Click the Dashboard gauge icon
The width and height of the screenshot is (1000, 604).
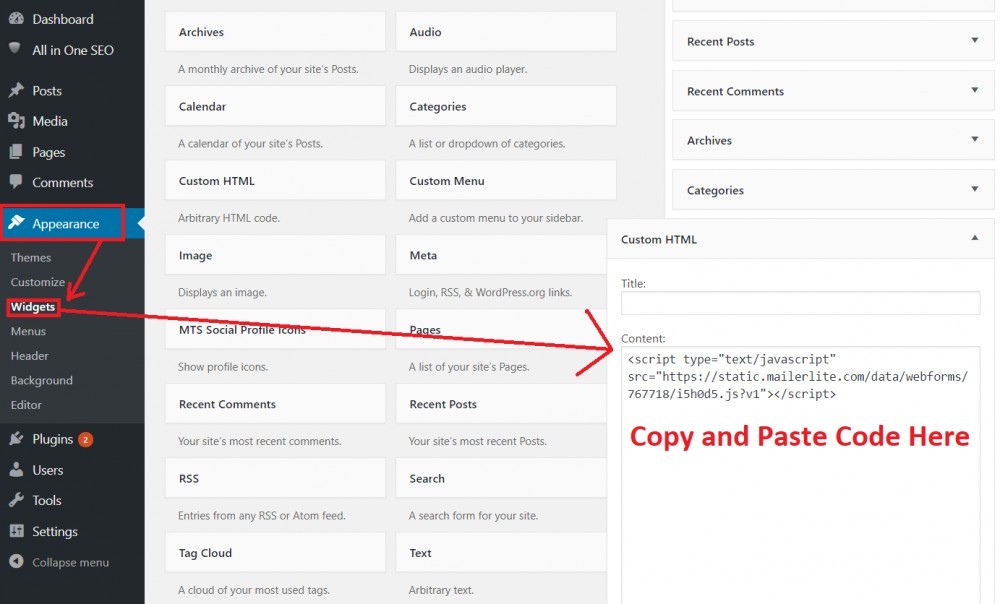[x=16, y=18]
